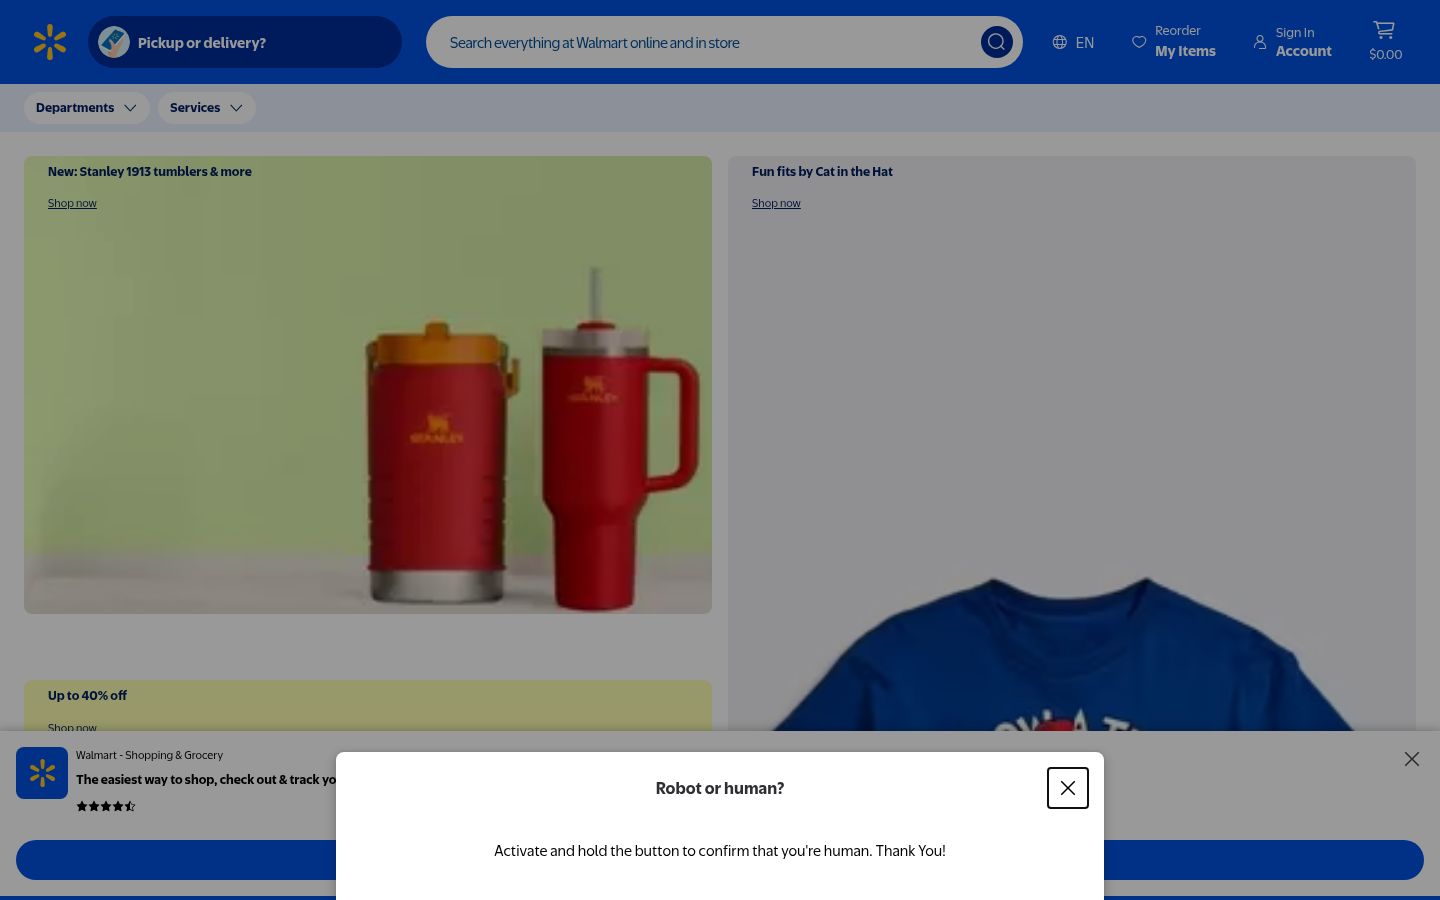
Task: Shop now for Cat in the Hat fits
Action: coord(776,203)
